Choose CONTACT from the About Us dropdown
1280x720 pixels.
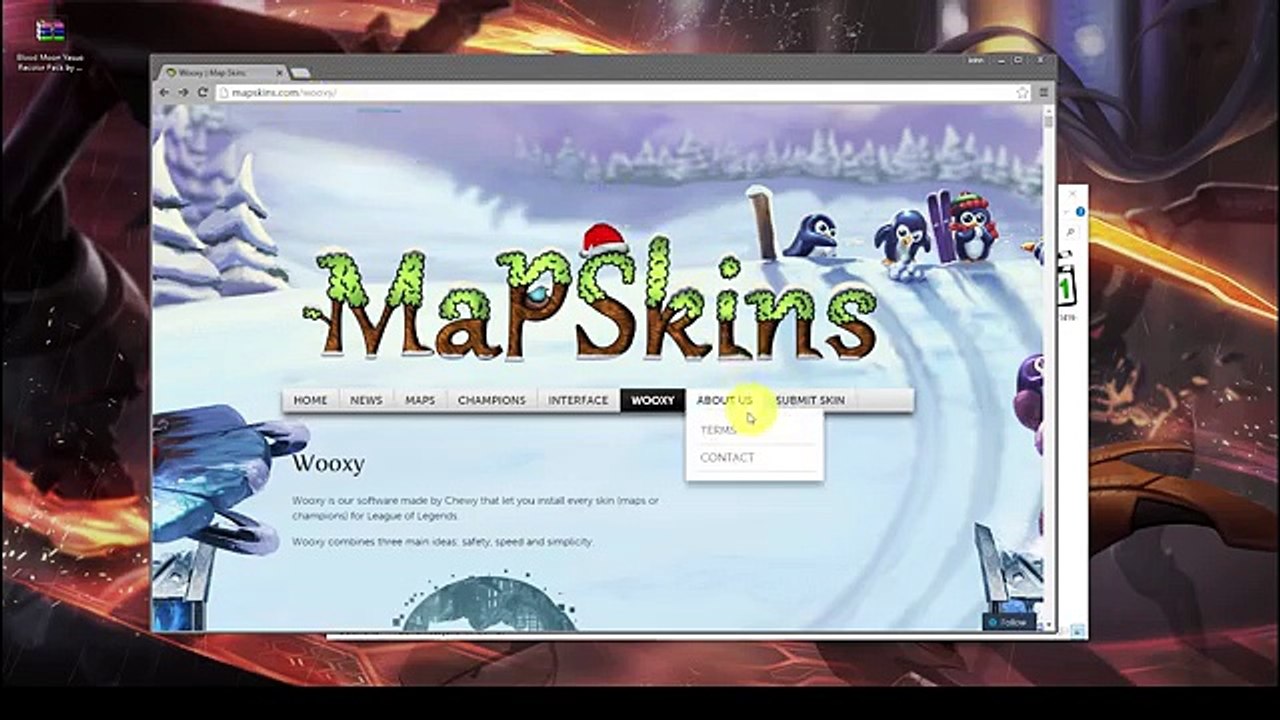click(x=727, y=457)
